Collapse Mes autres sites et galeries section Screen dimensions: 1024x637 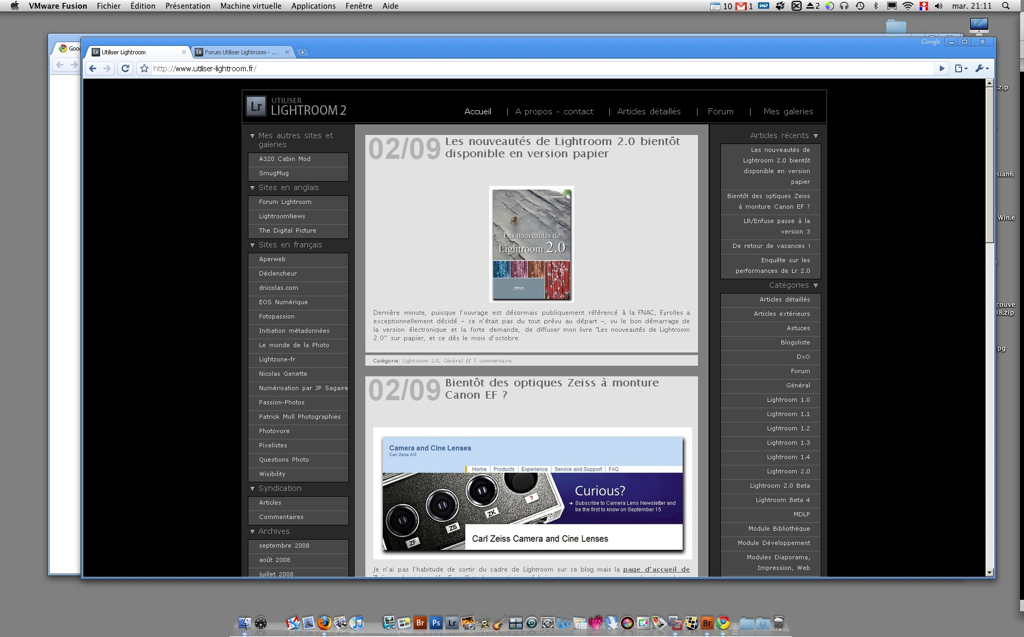pos(252,136)
